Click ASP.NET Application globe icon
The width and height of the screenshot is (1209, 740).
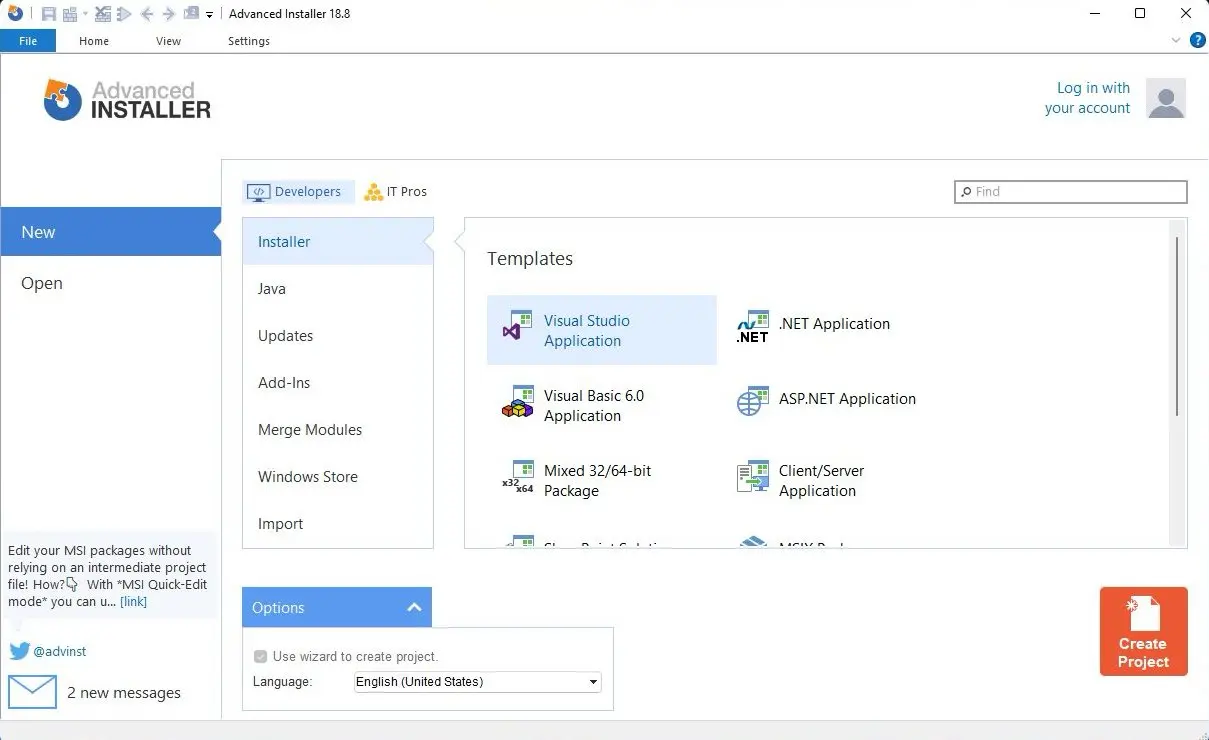click(753, 401)
